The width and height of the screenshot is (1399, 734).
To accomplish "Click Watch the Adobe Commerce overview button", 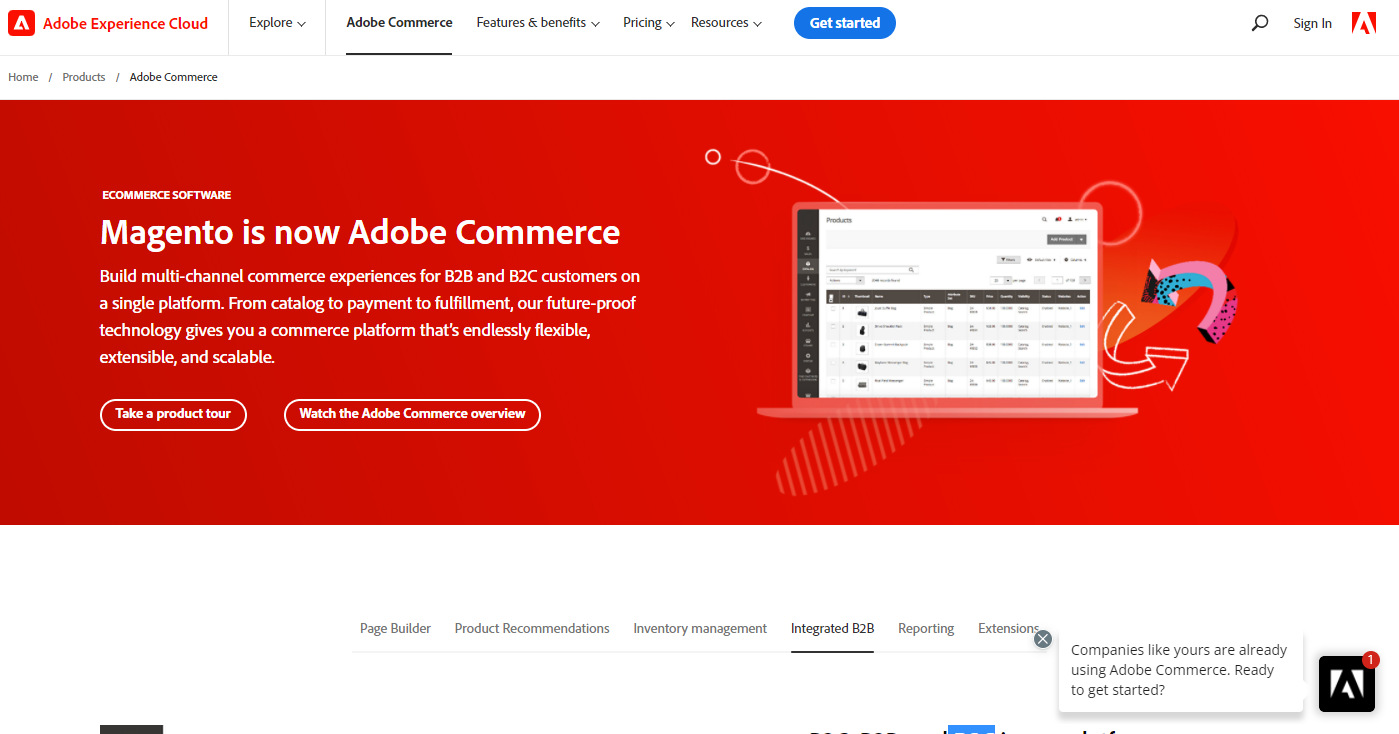I will point(412,414).
